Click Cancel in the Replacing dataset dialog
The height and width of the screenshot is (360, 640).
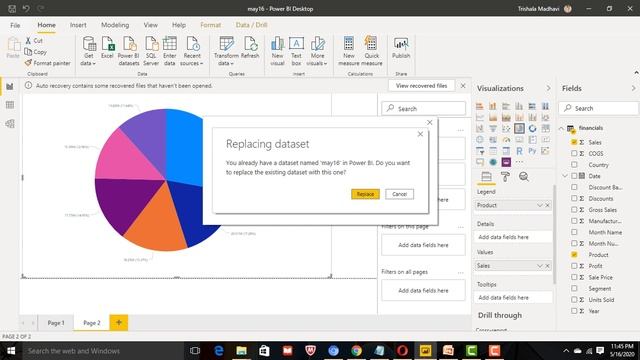tap(400, 194)
